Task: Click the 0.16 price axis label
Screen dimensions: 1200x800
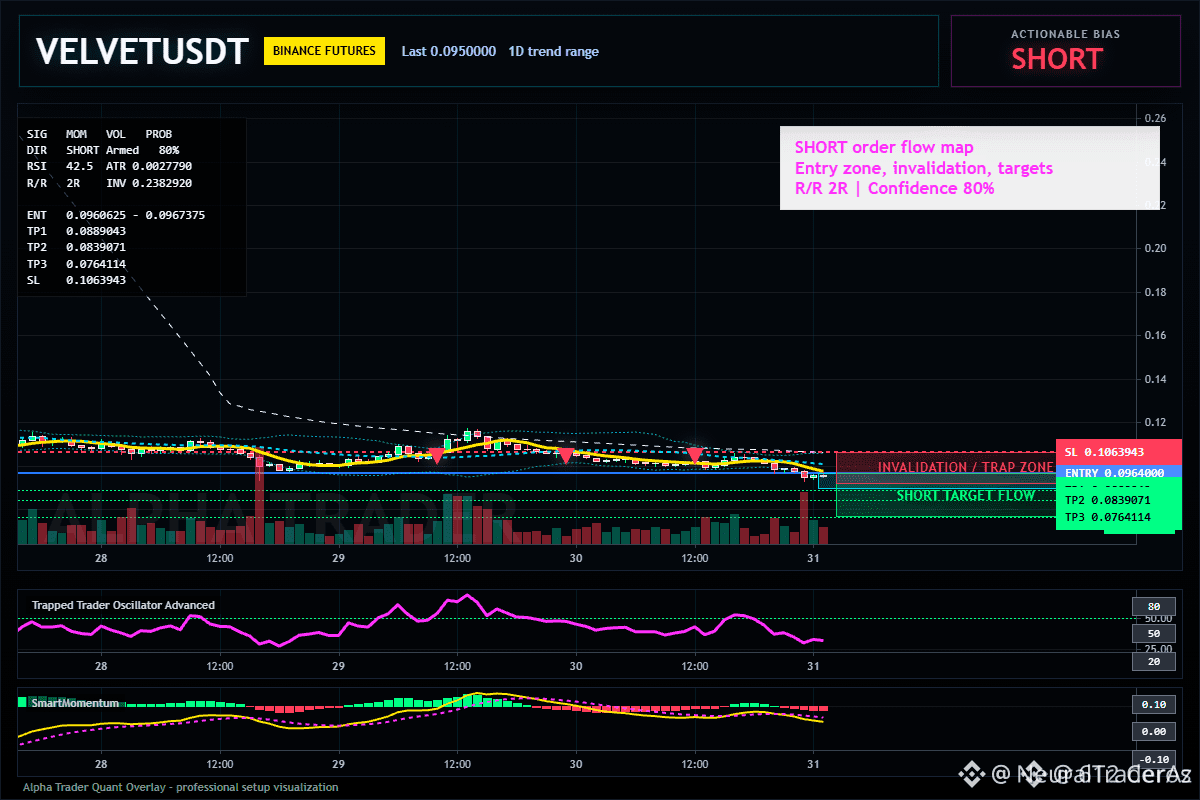Action: tap(1155, 335)
